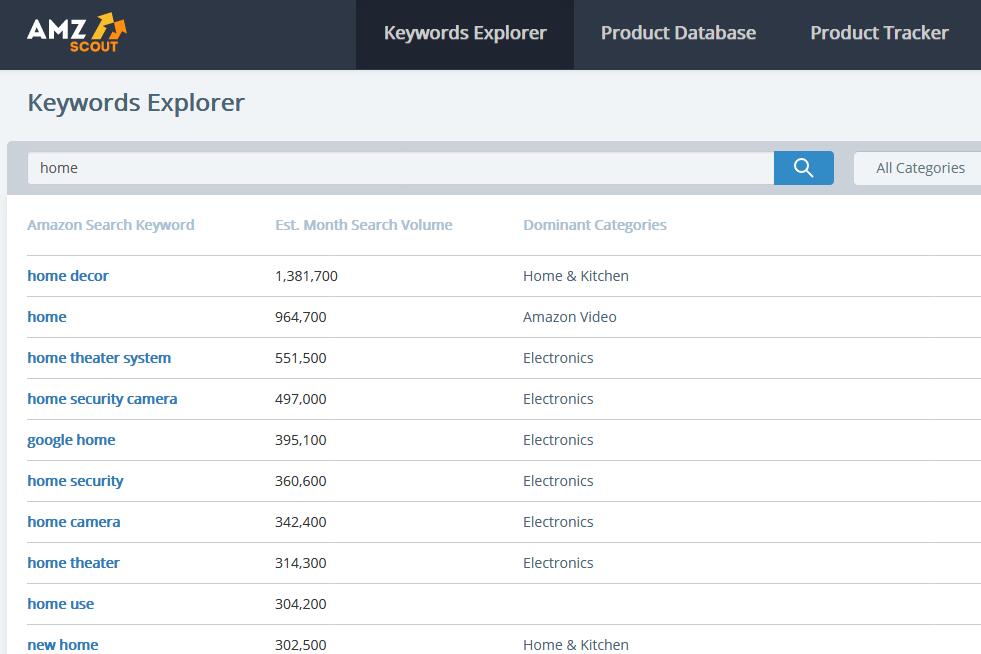Select the 'home' keyword link

47,317
